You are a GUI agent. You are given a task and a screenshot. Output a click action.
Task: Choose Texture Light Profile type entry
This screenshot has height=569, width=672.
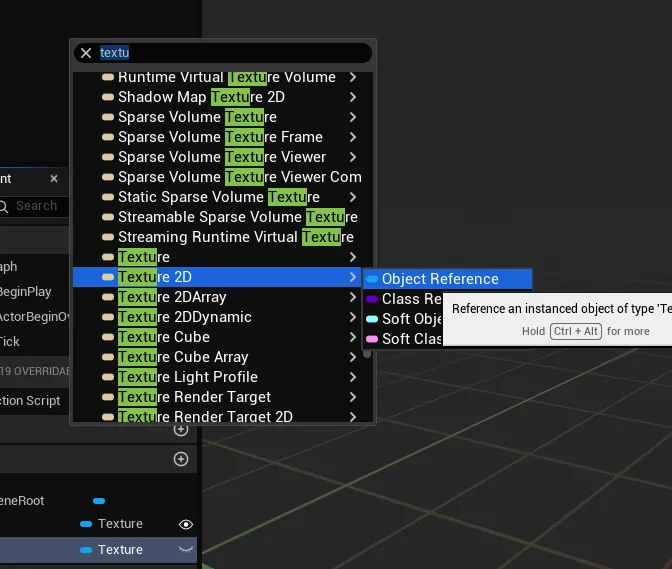click(x=188, y=377)
